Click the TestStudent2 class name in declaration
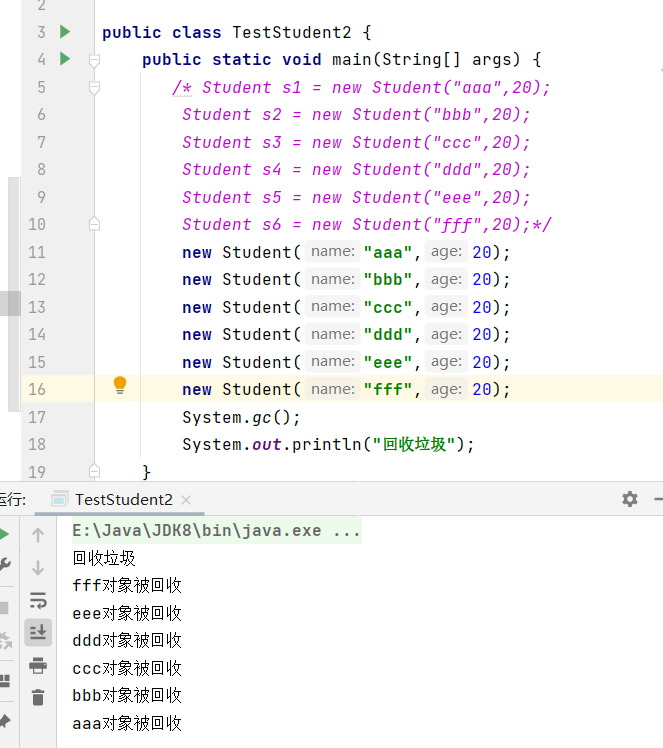The width and height of the screenshot is (663, 748). (292, 32)
